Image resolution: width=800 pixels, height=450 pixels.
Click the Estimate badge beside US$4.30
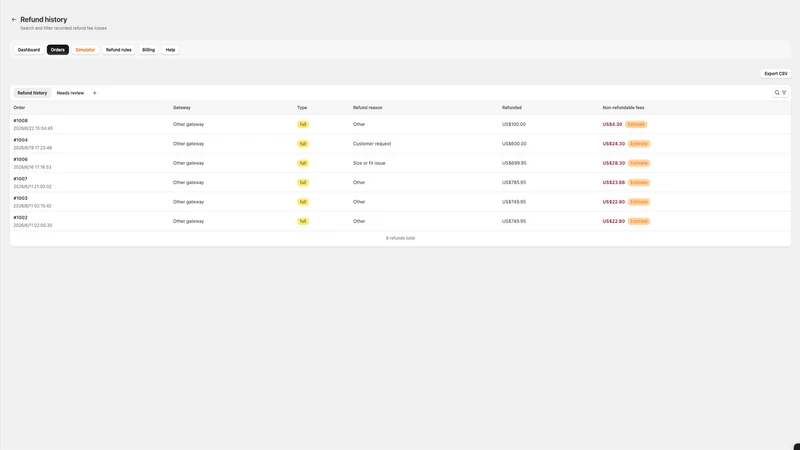[636, 124]
